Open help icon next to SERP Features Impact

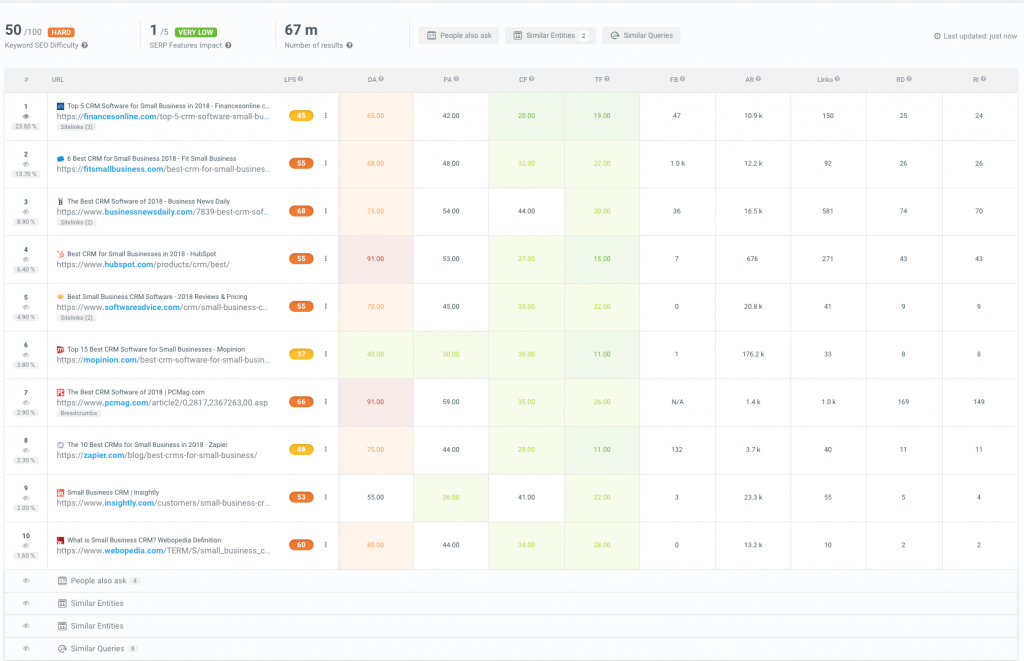[228, 46]
